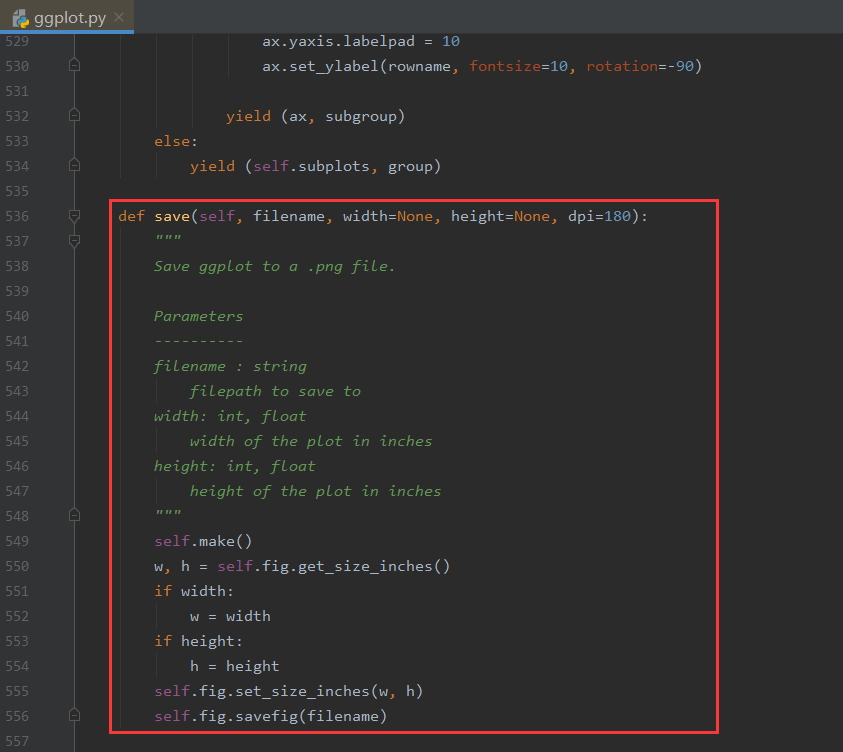Place cursor on the 'save' function name
Viewport: 843px width, 752px height.
(x=172, y=216)
